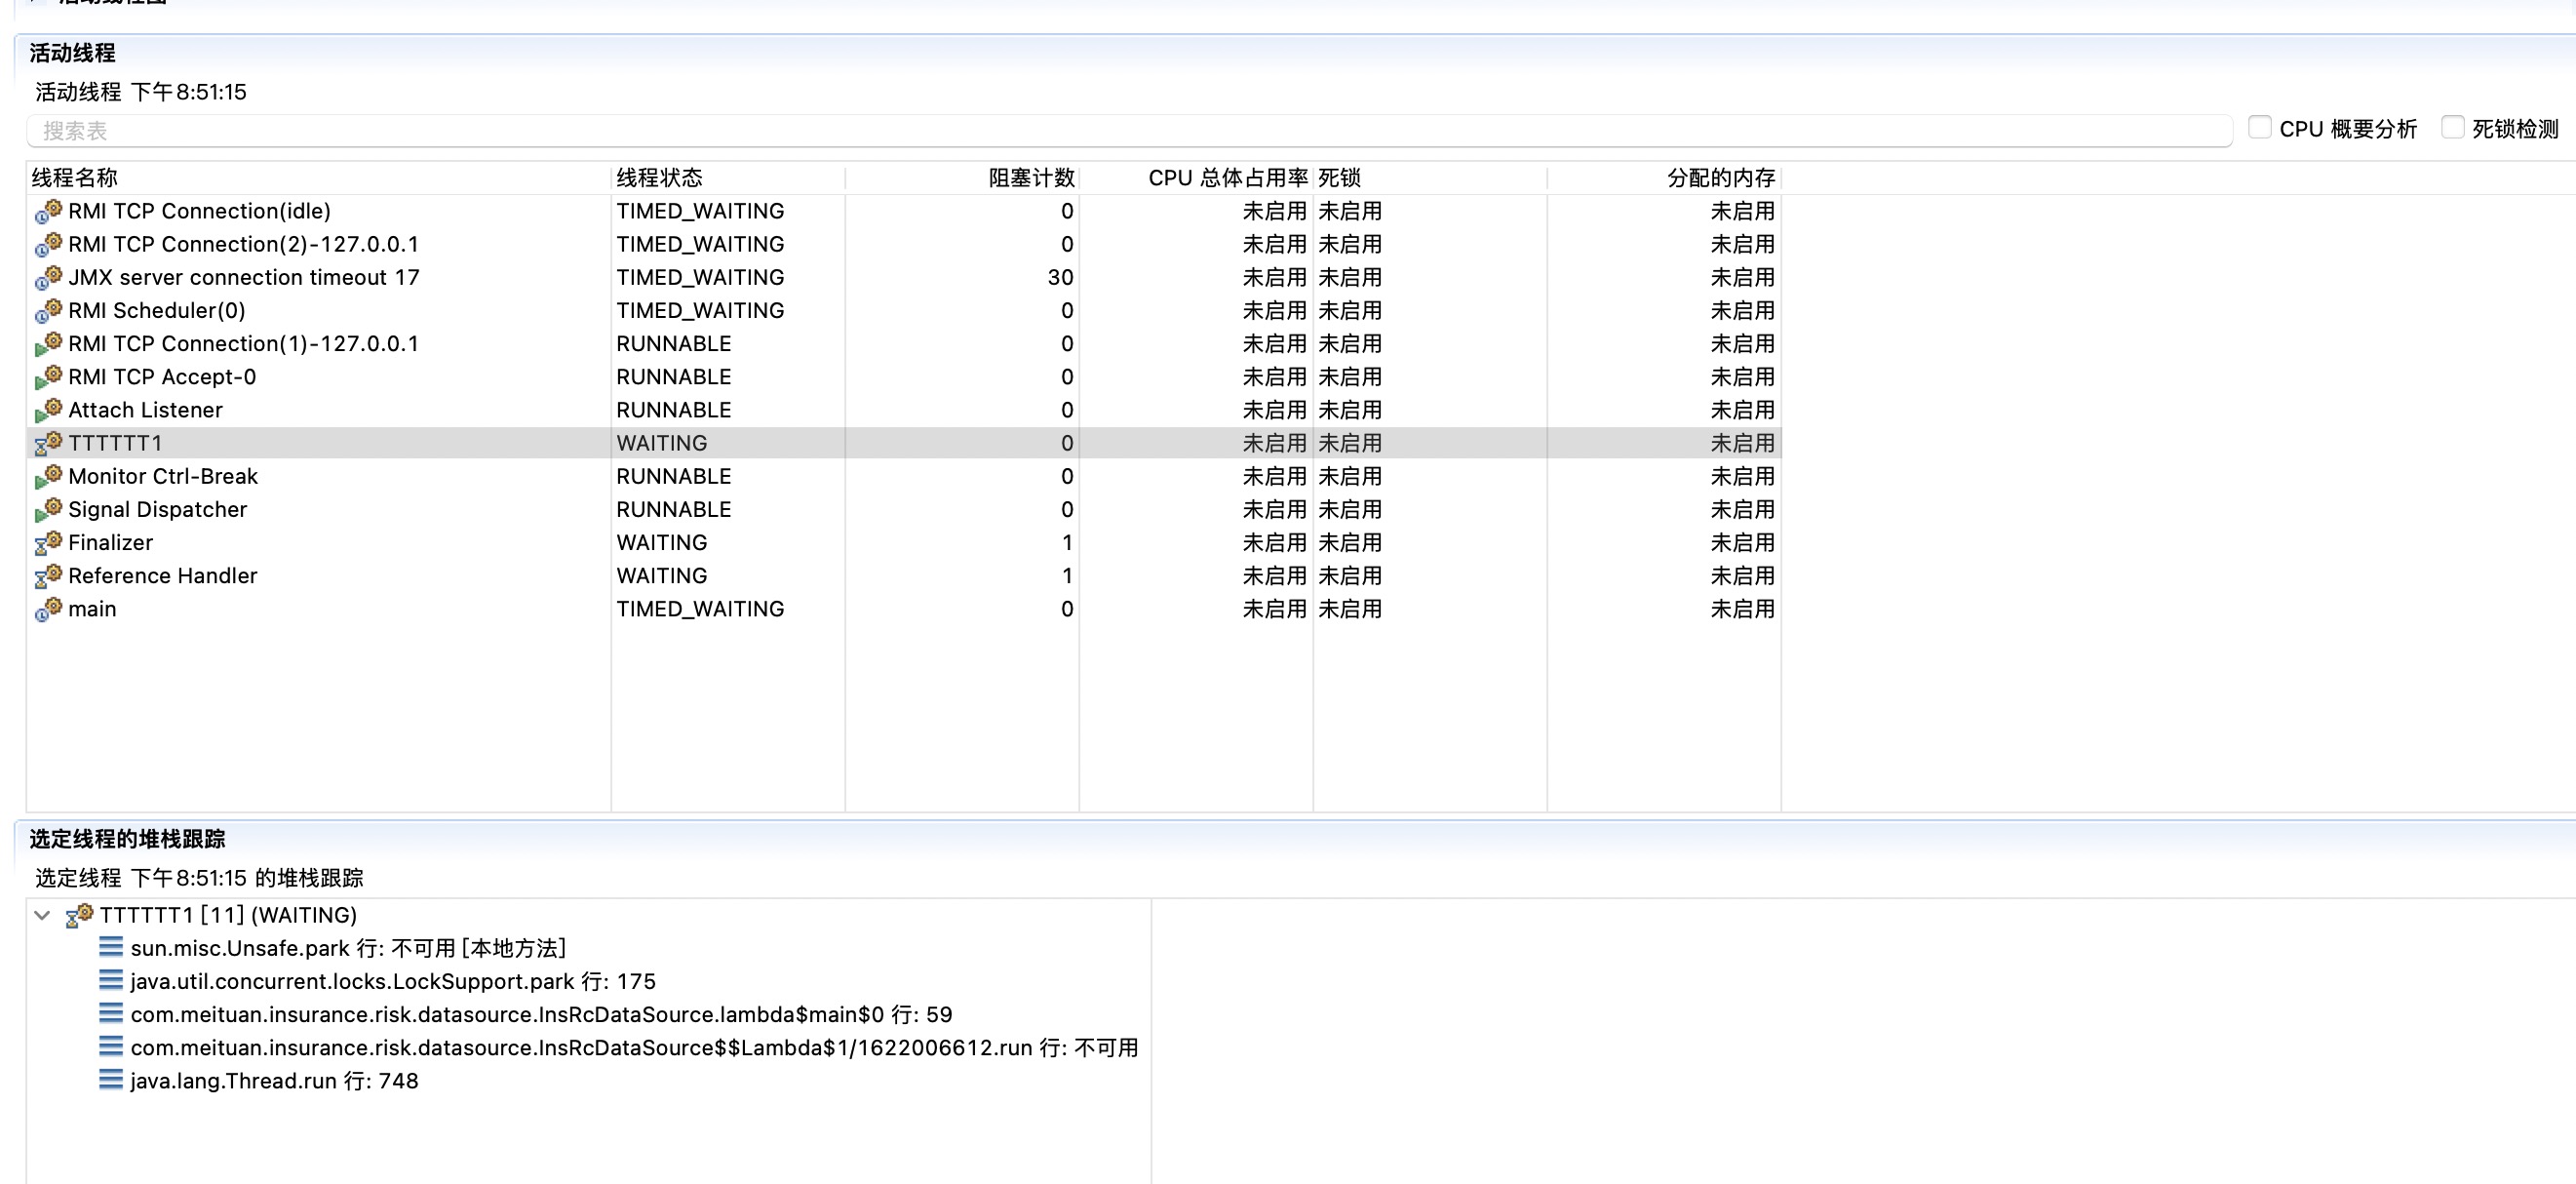Select the Reference Handler thread row
This screenshot has width=2576, height=1184.
point(163,576)
